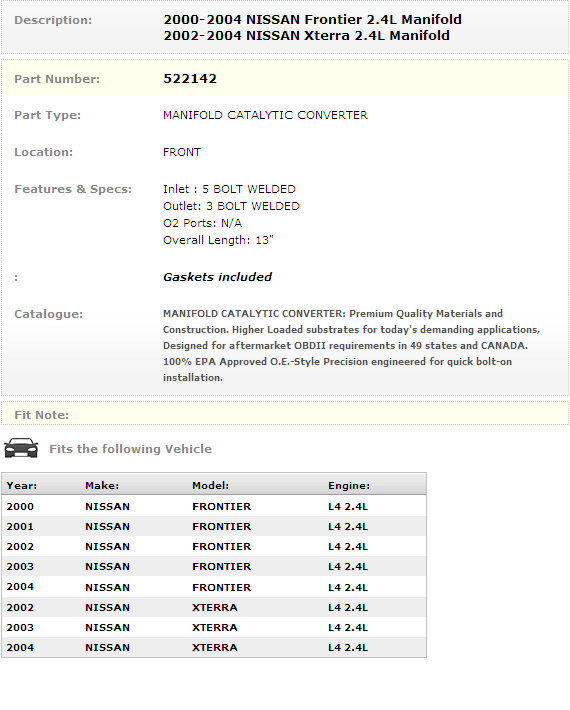Click the Year column header
This screenshot has width=570, height=710.
pyautogui.click(x=22, y=485)
